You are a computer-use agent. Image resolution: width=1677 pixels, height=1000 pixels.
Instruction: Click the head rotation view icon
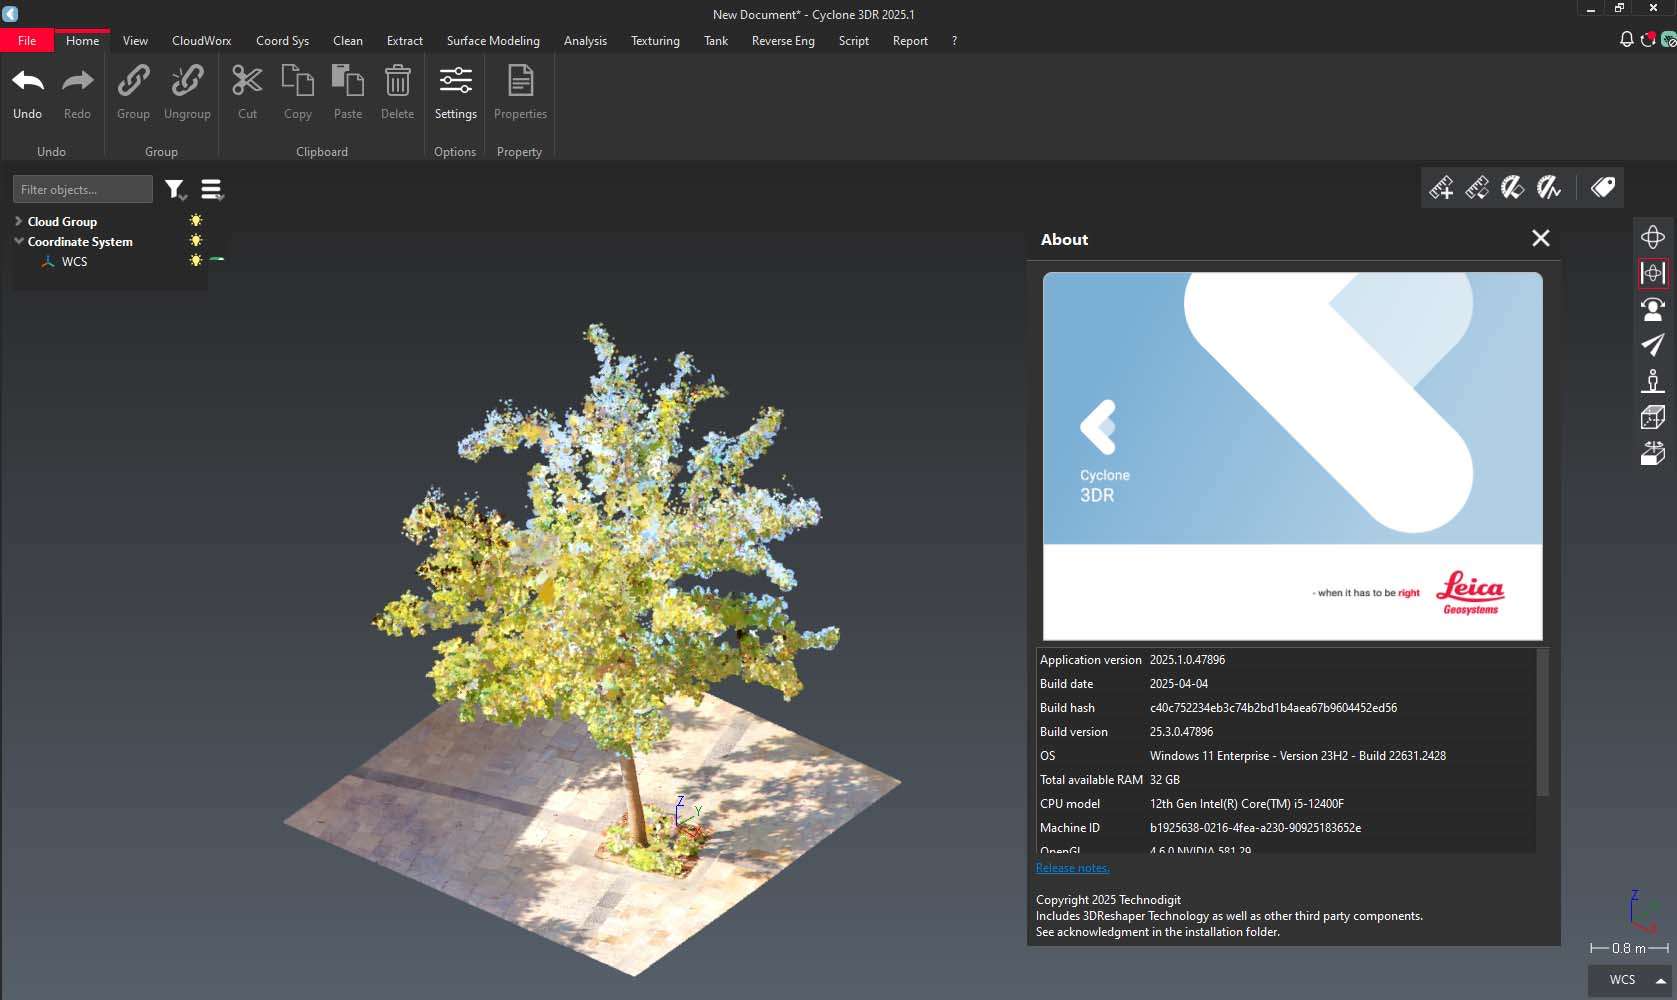point(1653,309)
